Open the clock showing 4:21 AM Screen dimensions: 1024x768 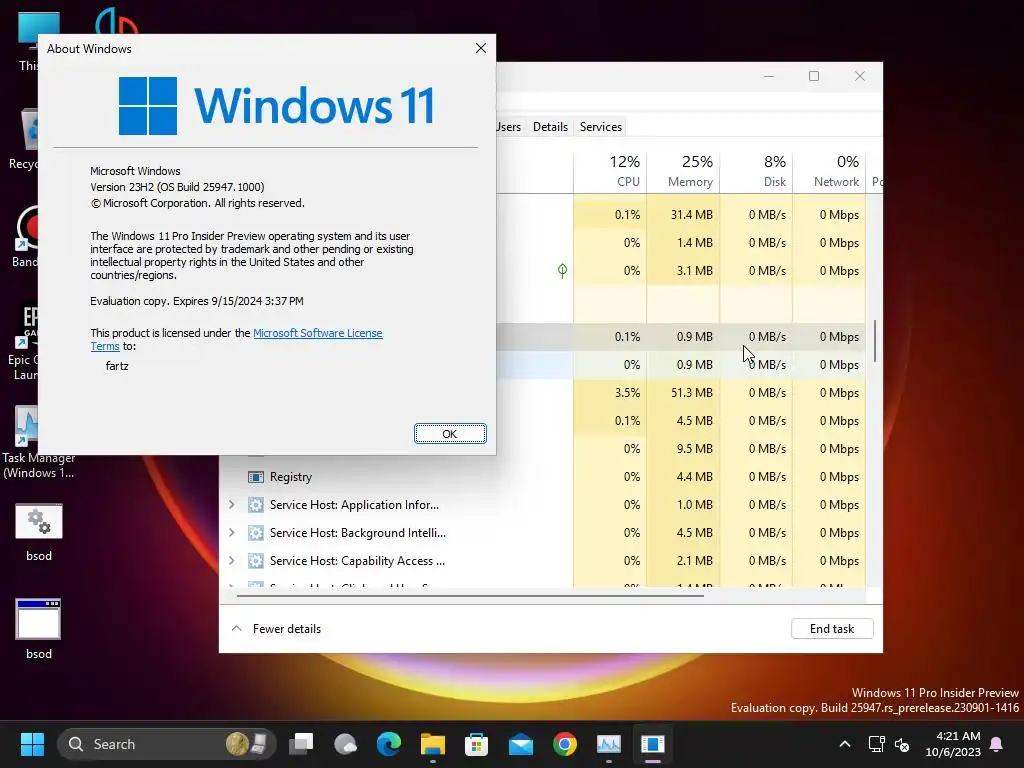click(x=953, y=744)
